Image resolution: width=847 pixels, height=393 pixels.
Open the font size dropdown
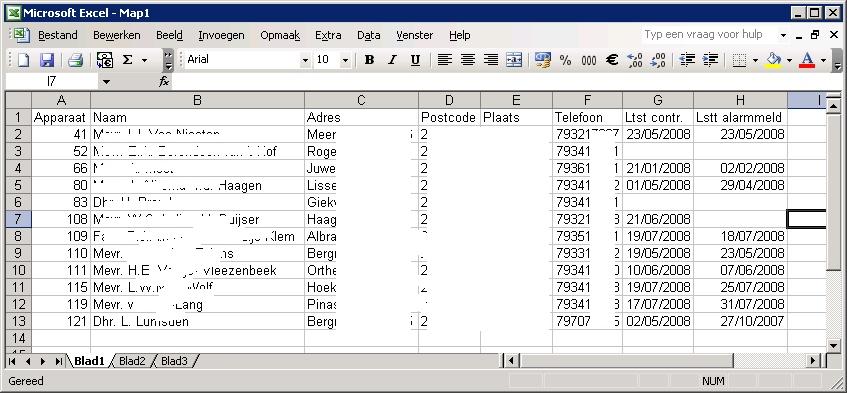346,60
